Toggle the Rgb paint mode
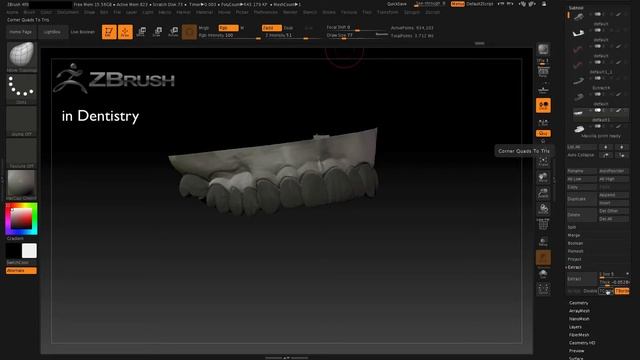Image resolution: width=640 pixels, height=360 pixels. click(228, 28)
